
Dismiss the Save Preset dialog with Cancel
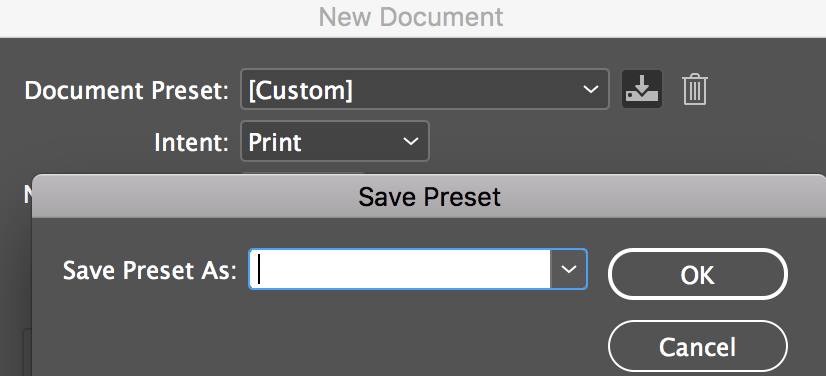[697, 347]
